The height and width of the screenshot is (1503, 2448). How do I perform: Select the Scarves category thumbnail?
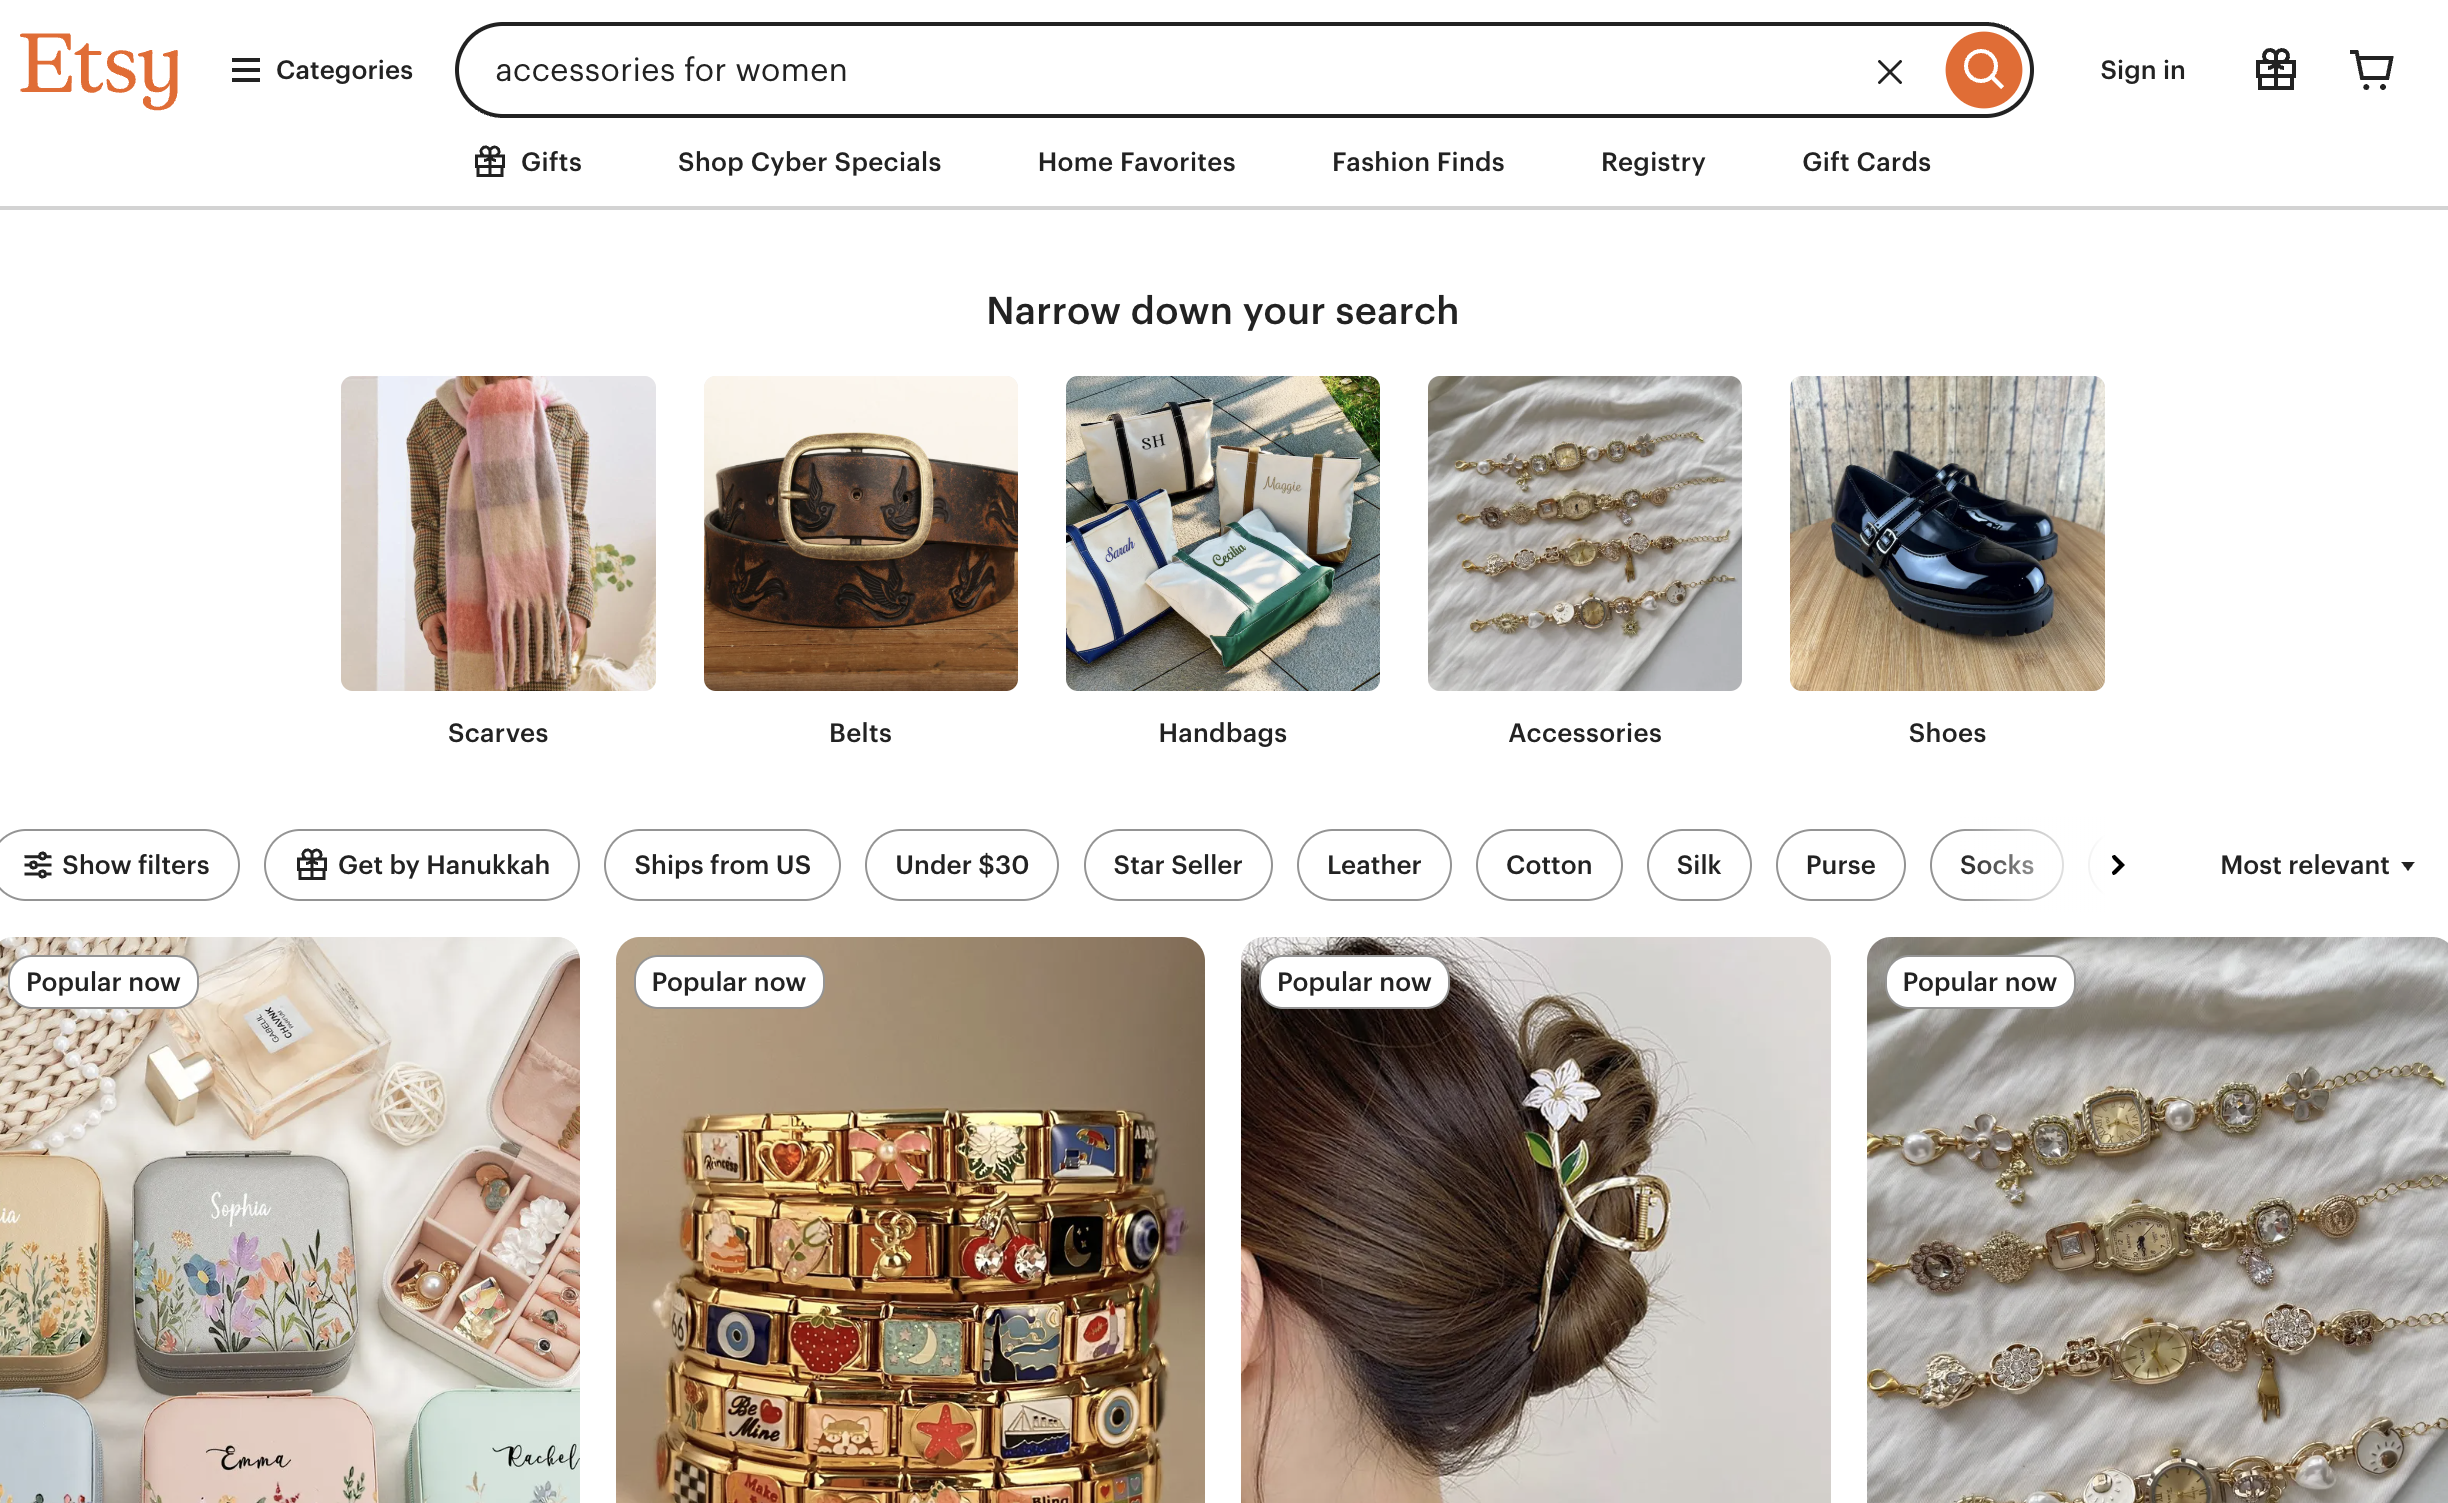tap(498, 533)
